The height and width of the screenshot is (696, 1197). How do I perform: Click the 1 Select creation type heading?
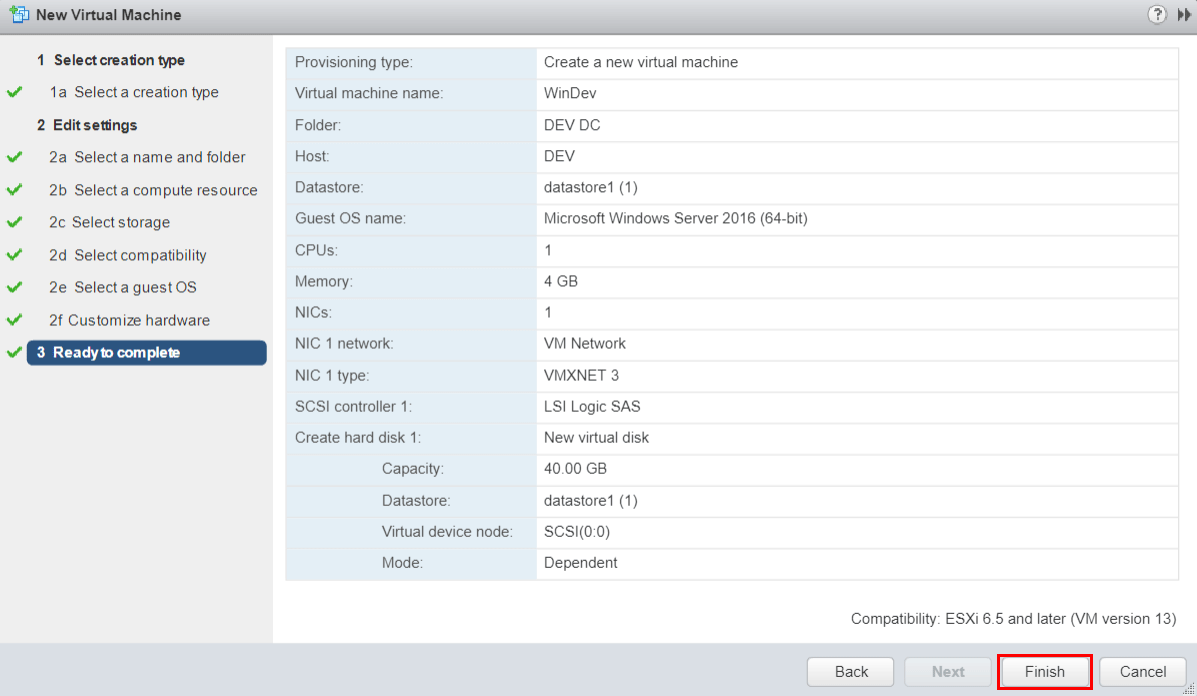tap(111, 60)
